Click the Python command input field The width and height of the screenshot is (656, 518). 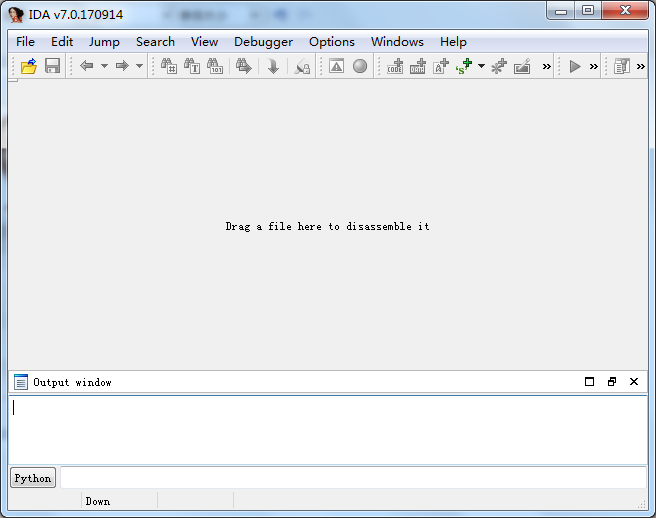click(x=354, y=477)
